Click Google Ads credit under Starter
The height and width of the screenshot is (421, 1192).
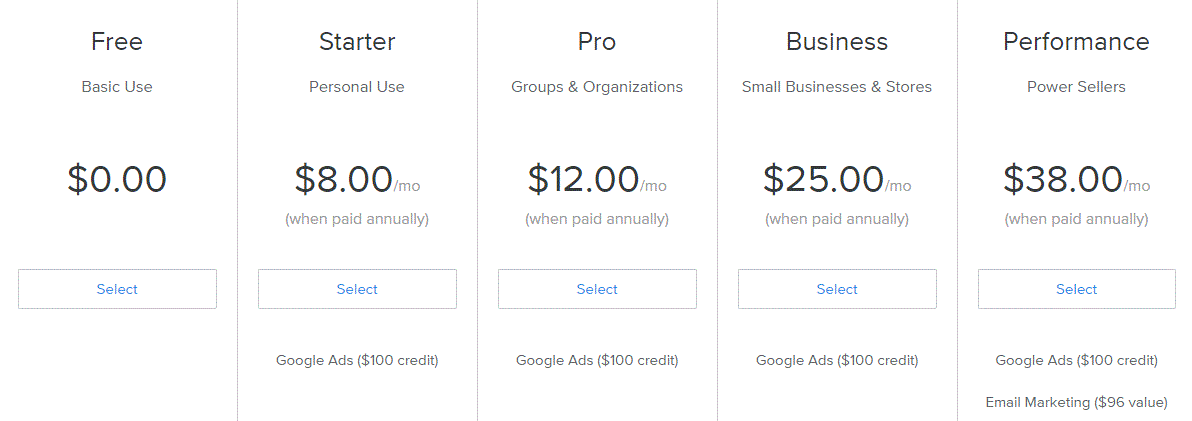(357, 360)
